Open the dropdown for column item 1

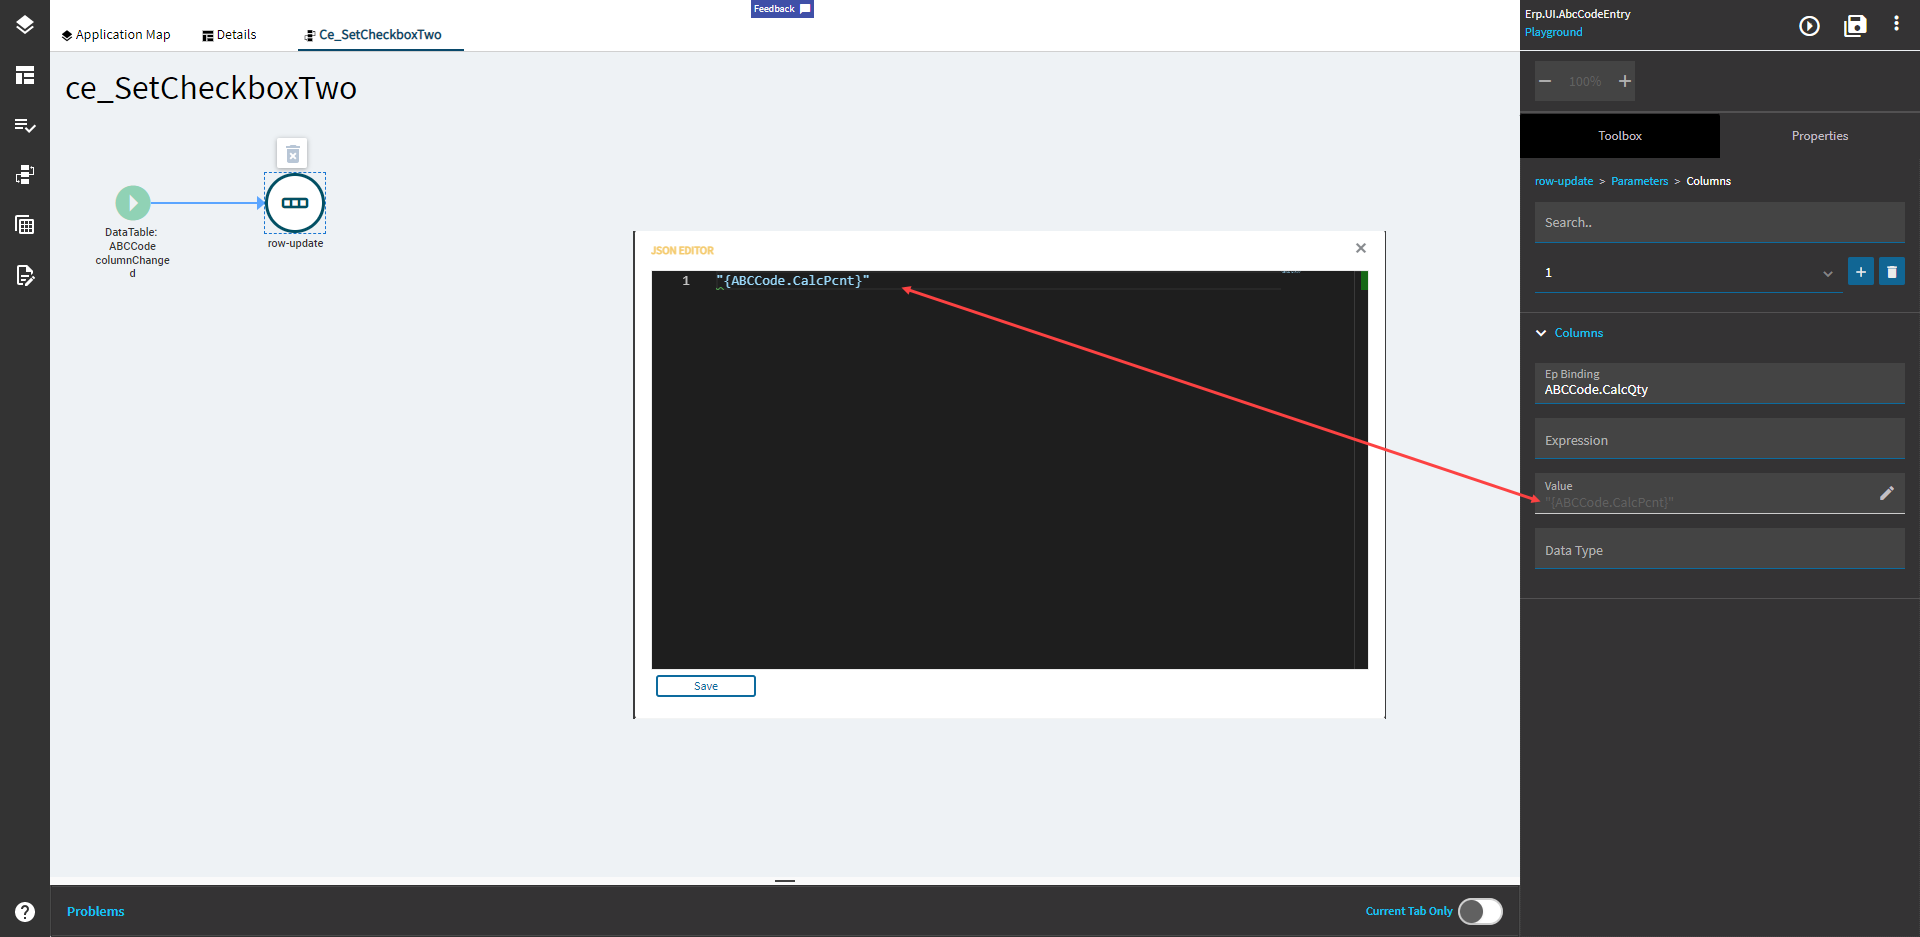pos(1828,272)
